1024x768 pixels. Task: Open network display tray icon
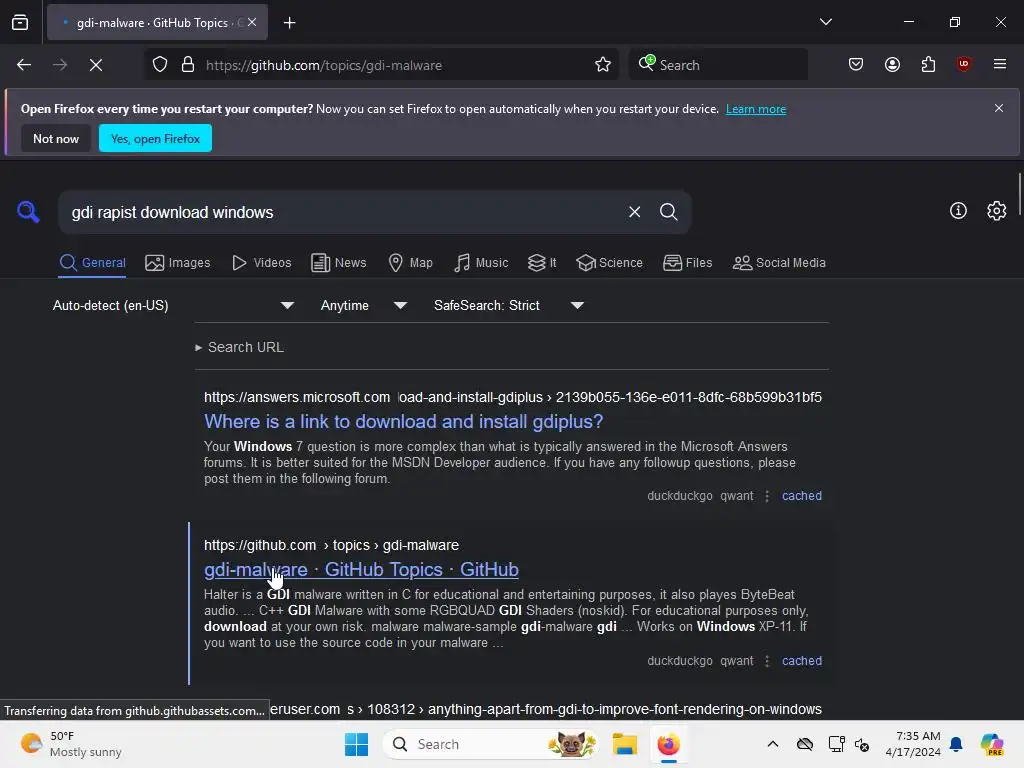836,744
